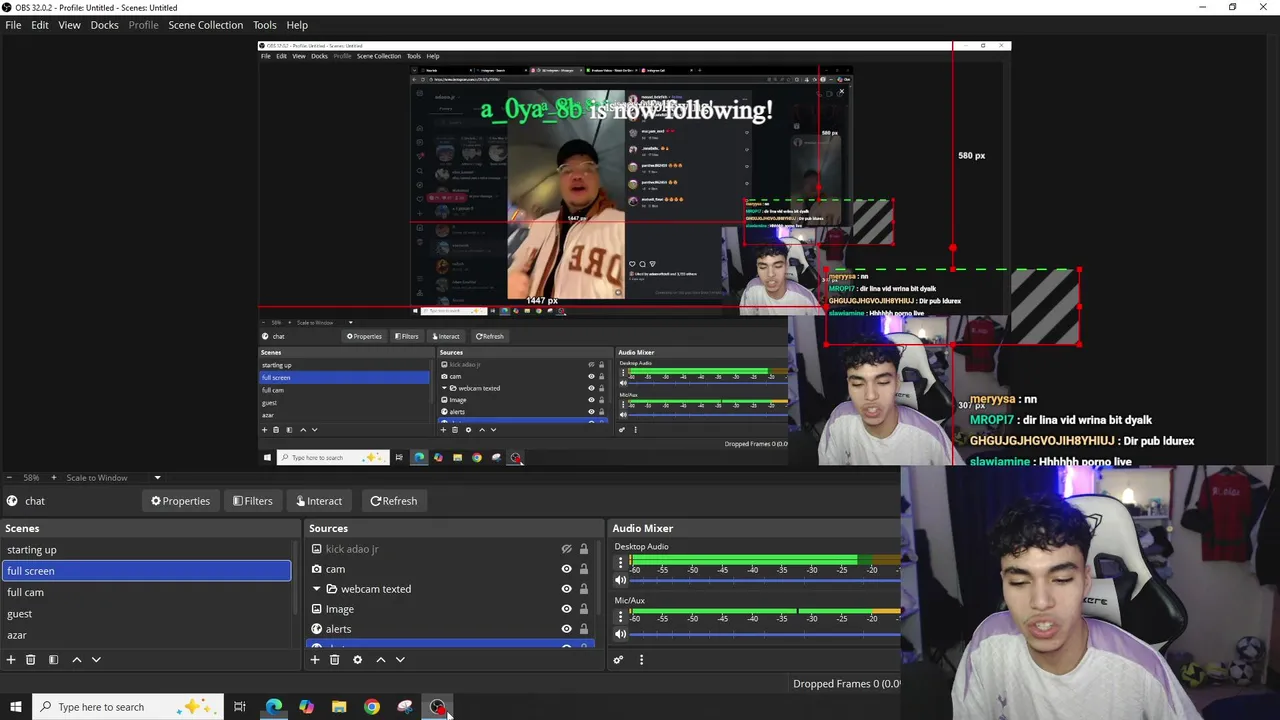Open the View menu
This screenshot has height=720, width=1280.
tap(69, 25)
